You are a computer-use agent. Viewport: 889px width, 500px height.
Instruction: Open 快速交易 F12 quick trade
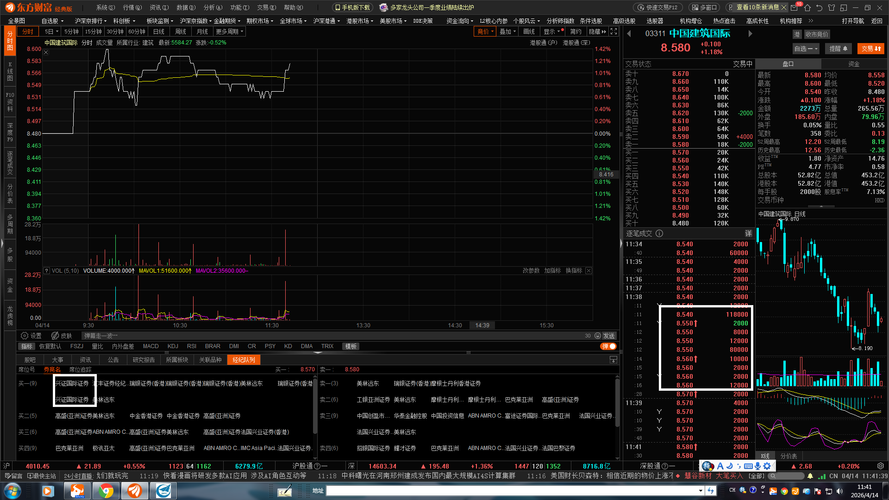tap(657, 7)
